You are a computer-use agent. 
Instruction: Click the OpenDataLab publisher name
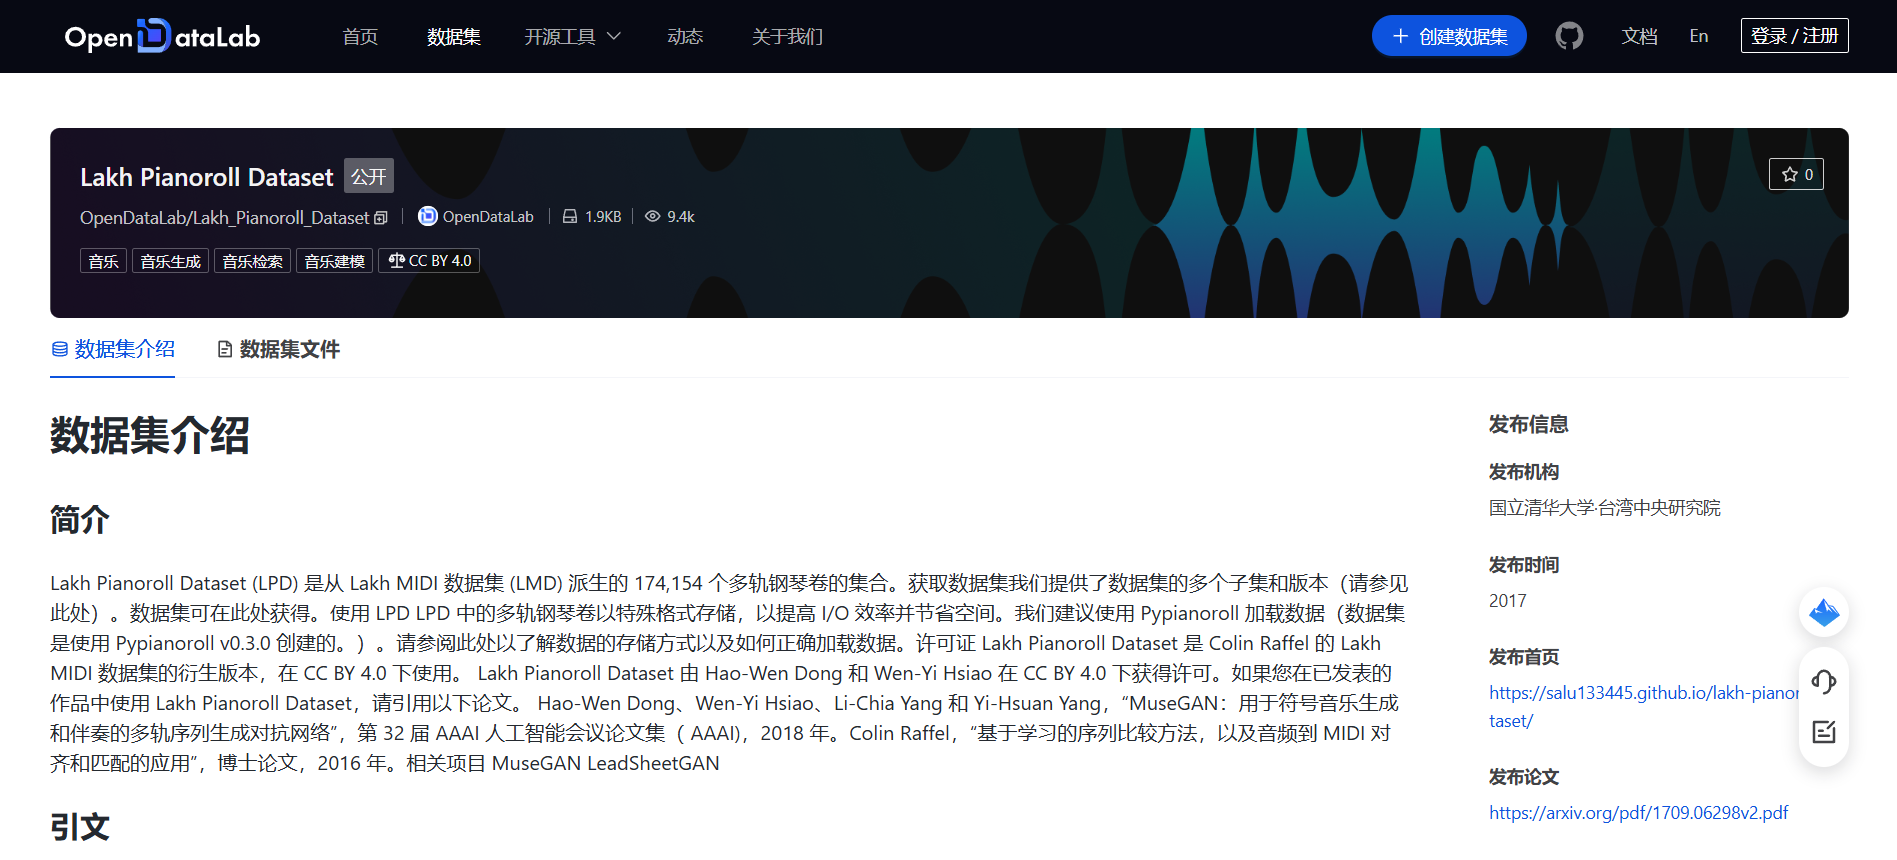click(488, 216)
